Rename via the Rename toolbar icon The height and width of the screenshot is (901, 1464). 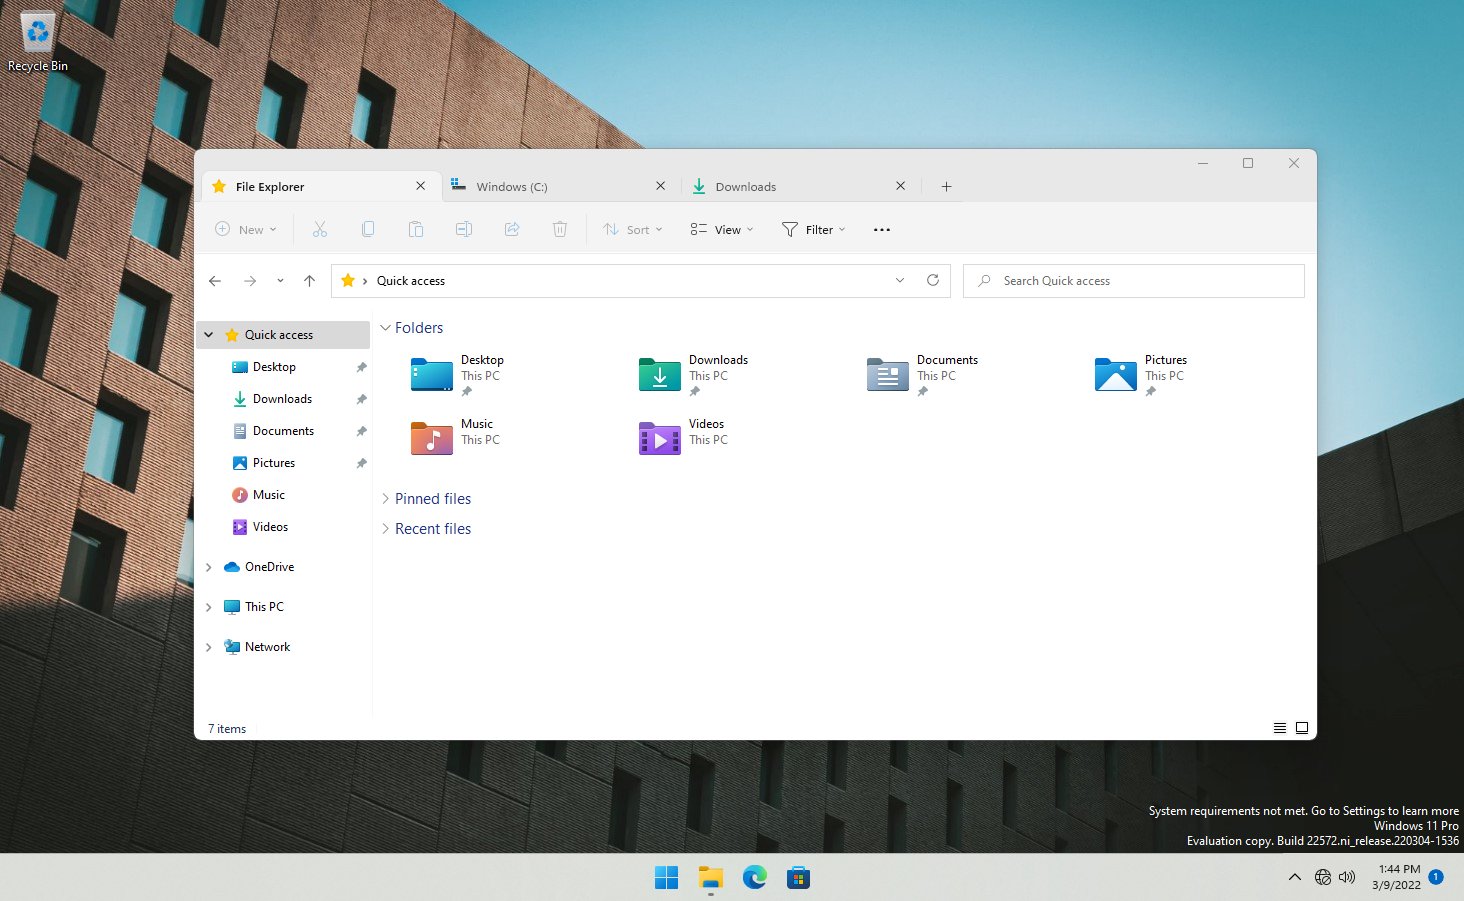click(464, 229)
